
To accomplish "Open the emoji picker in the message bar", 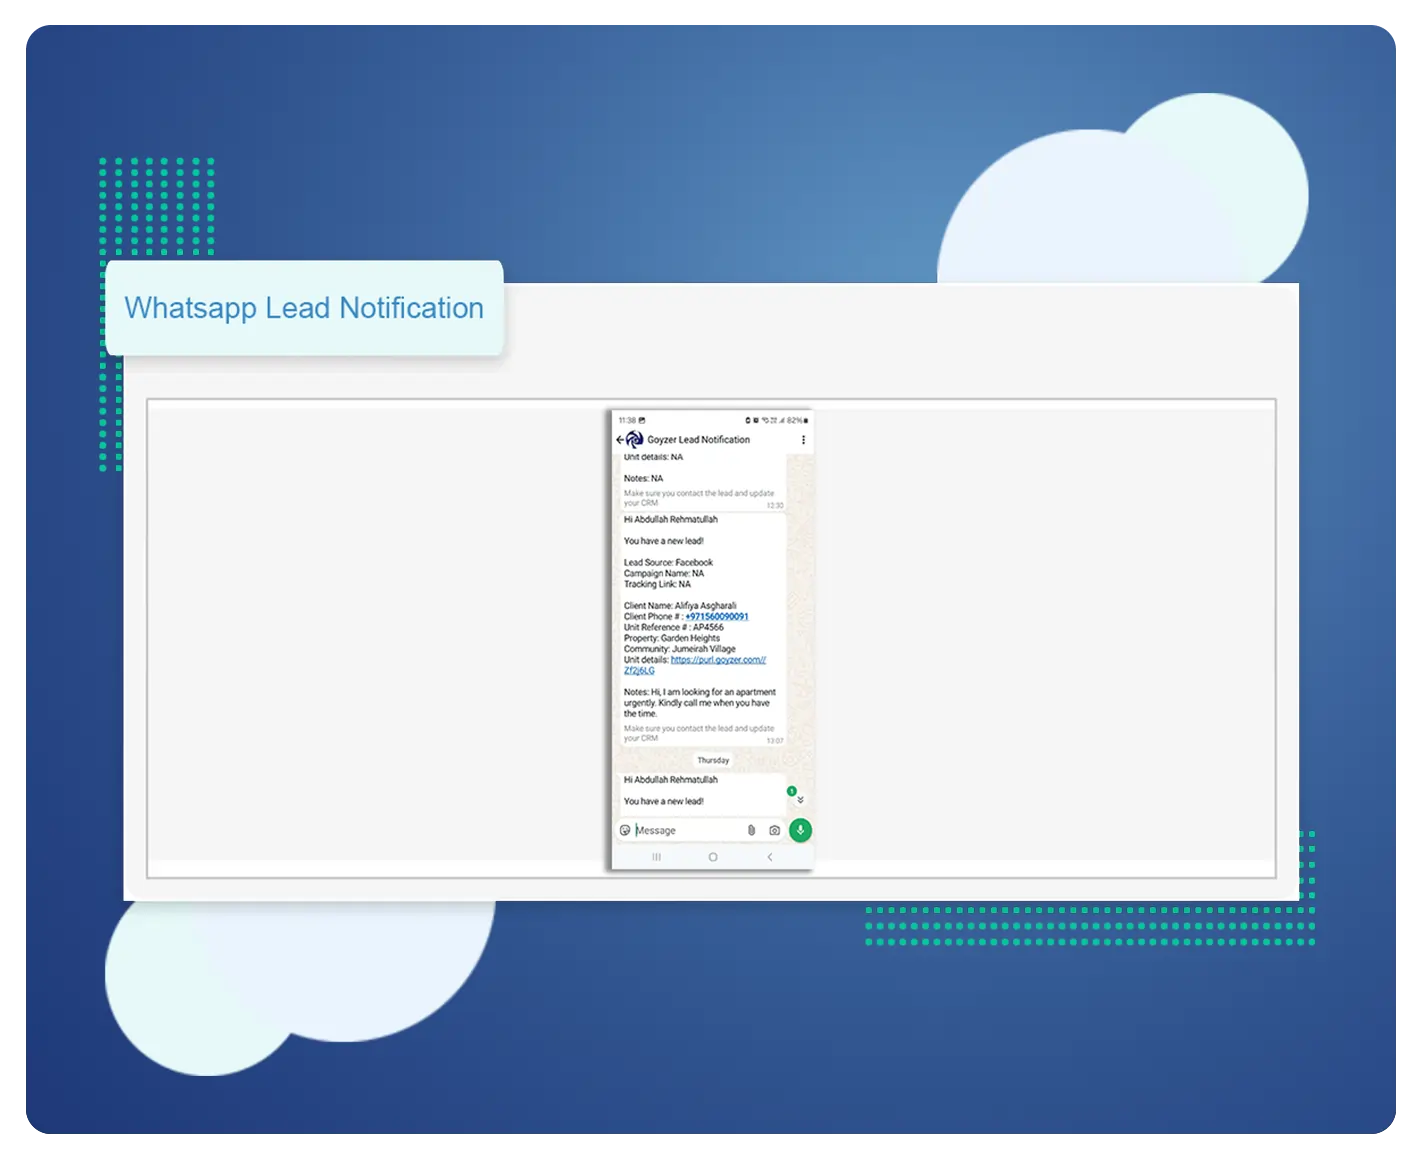I will (x=625, y=831).
